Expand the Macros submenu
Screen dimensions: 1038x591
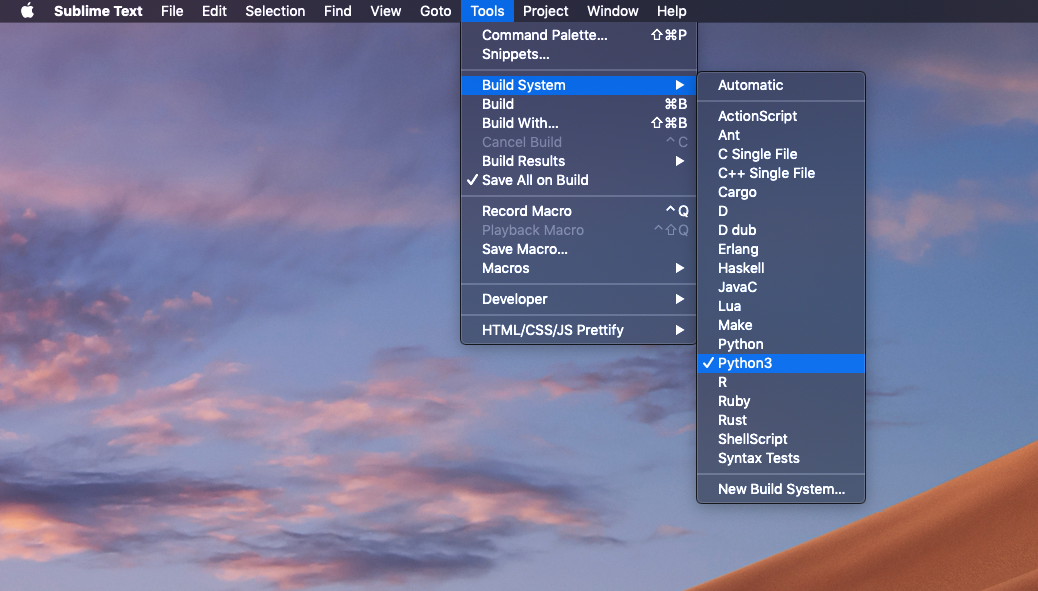click(506, 268)
